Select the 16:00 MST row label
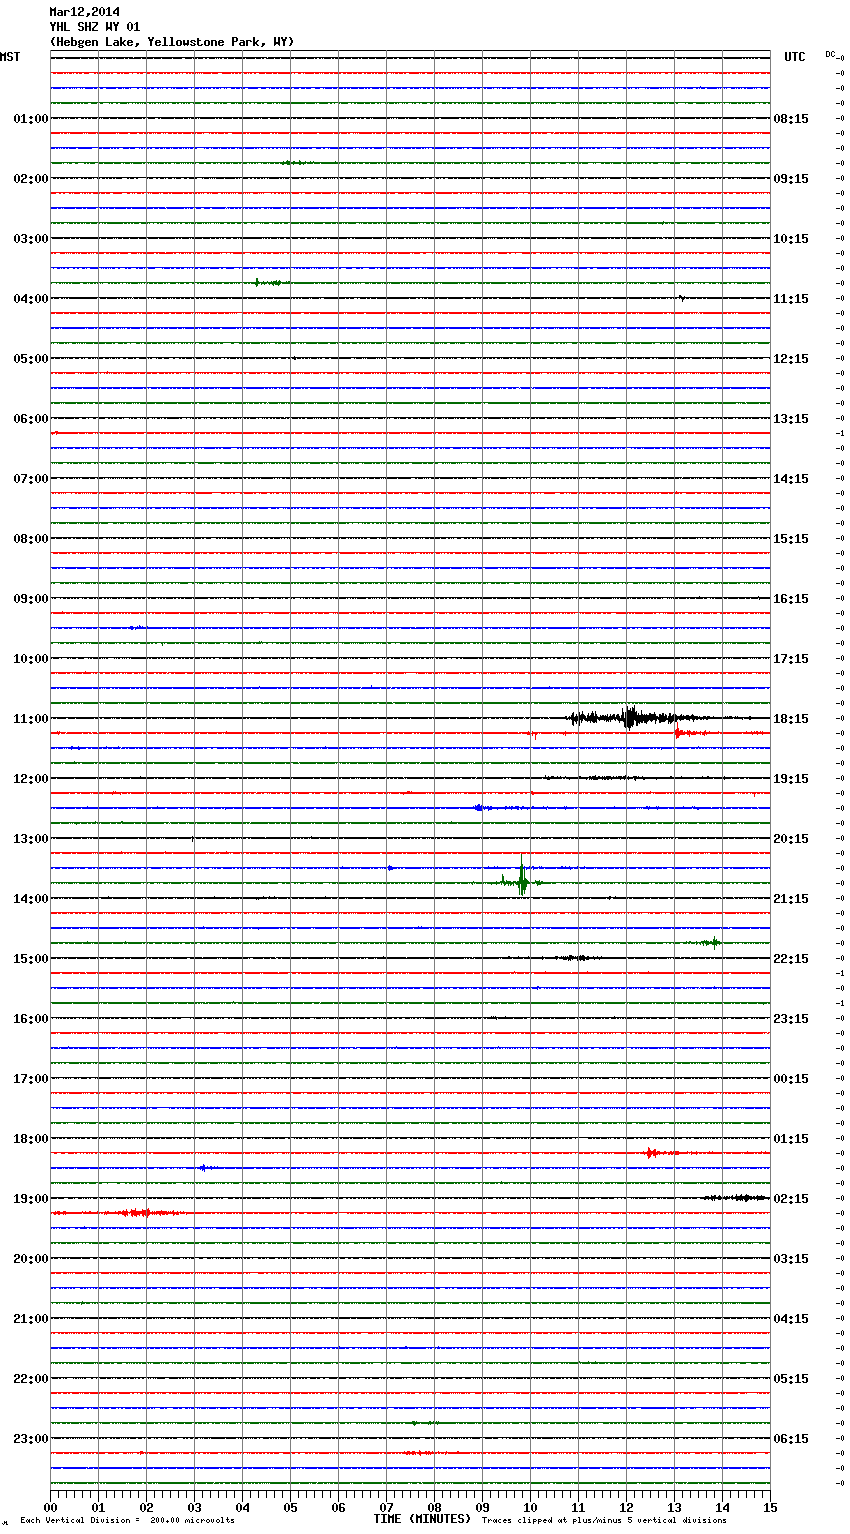The height and width of the screenshot is (1534, 850). pyautogui.click(x=31, y=1019)
